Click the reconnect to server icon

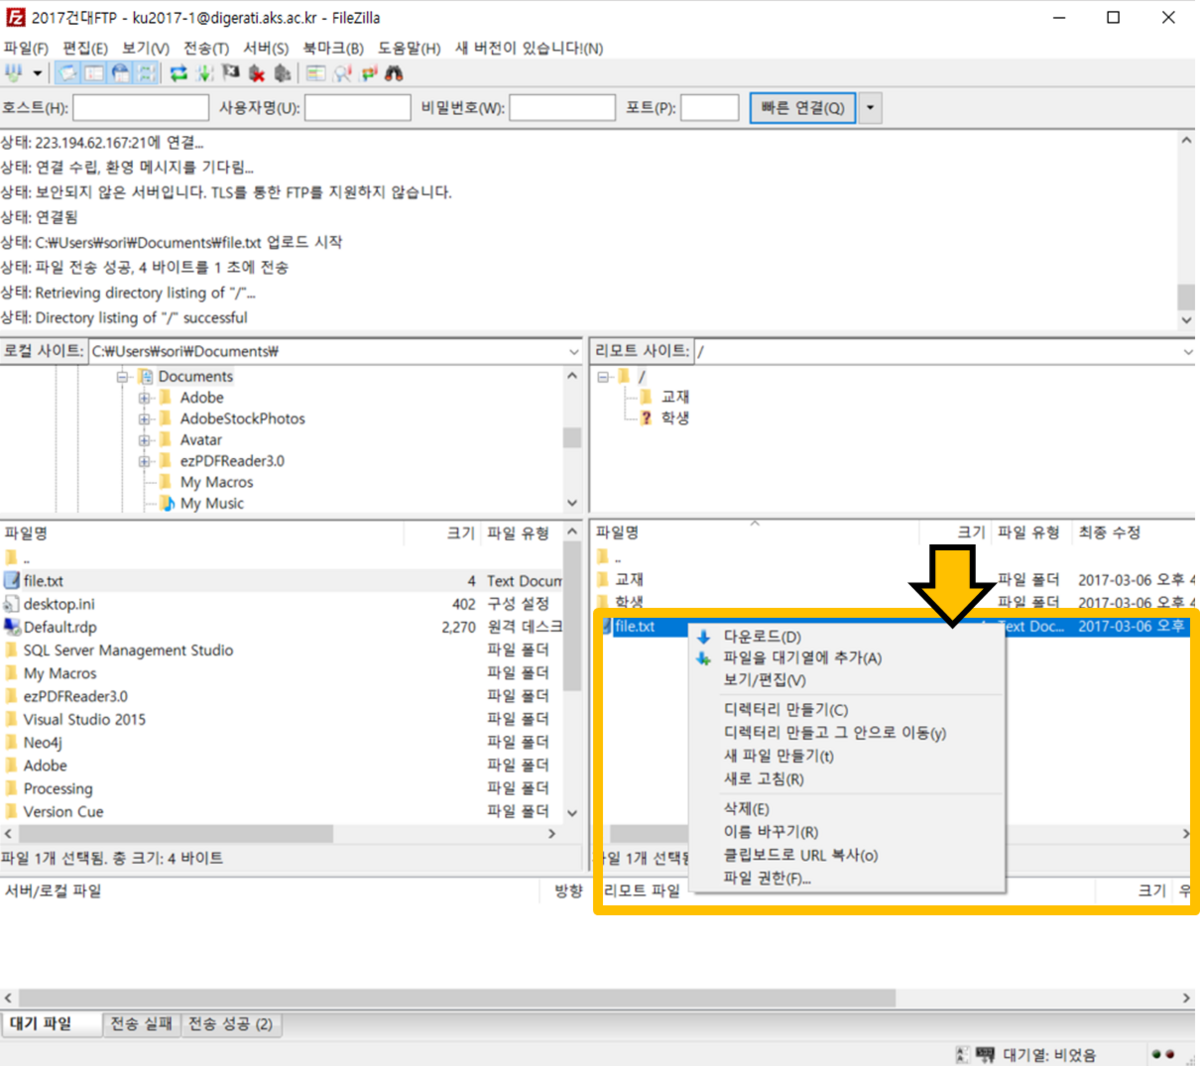click(x=283, y=73)
